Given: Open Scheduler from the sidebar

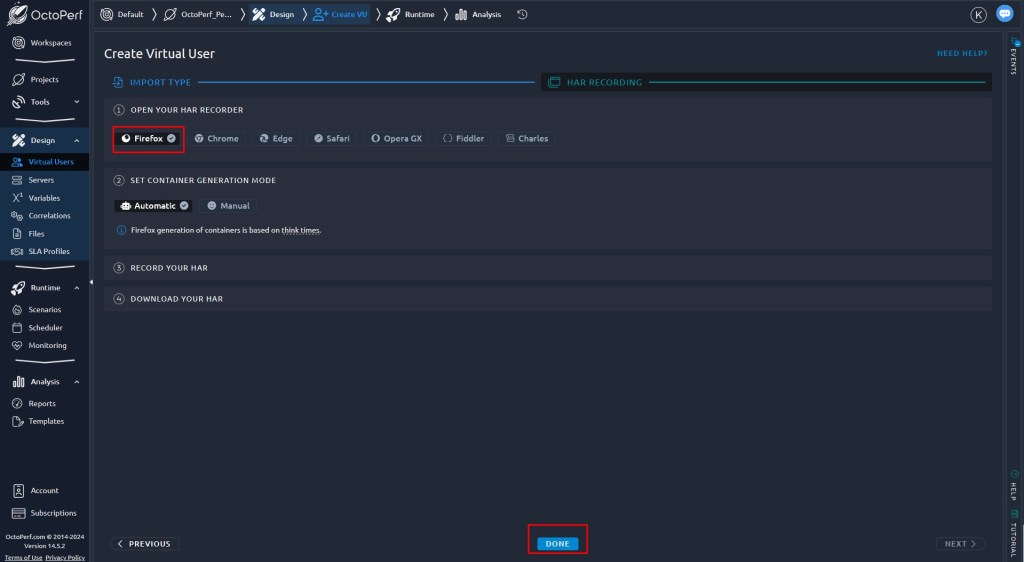Looking at the screenshot, I should 45,327.
